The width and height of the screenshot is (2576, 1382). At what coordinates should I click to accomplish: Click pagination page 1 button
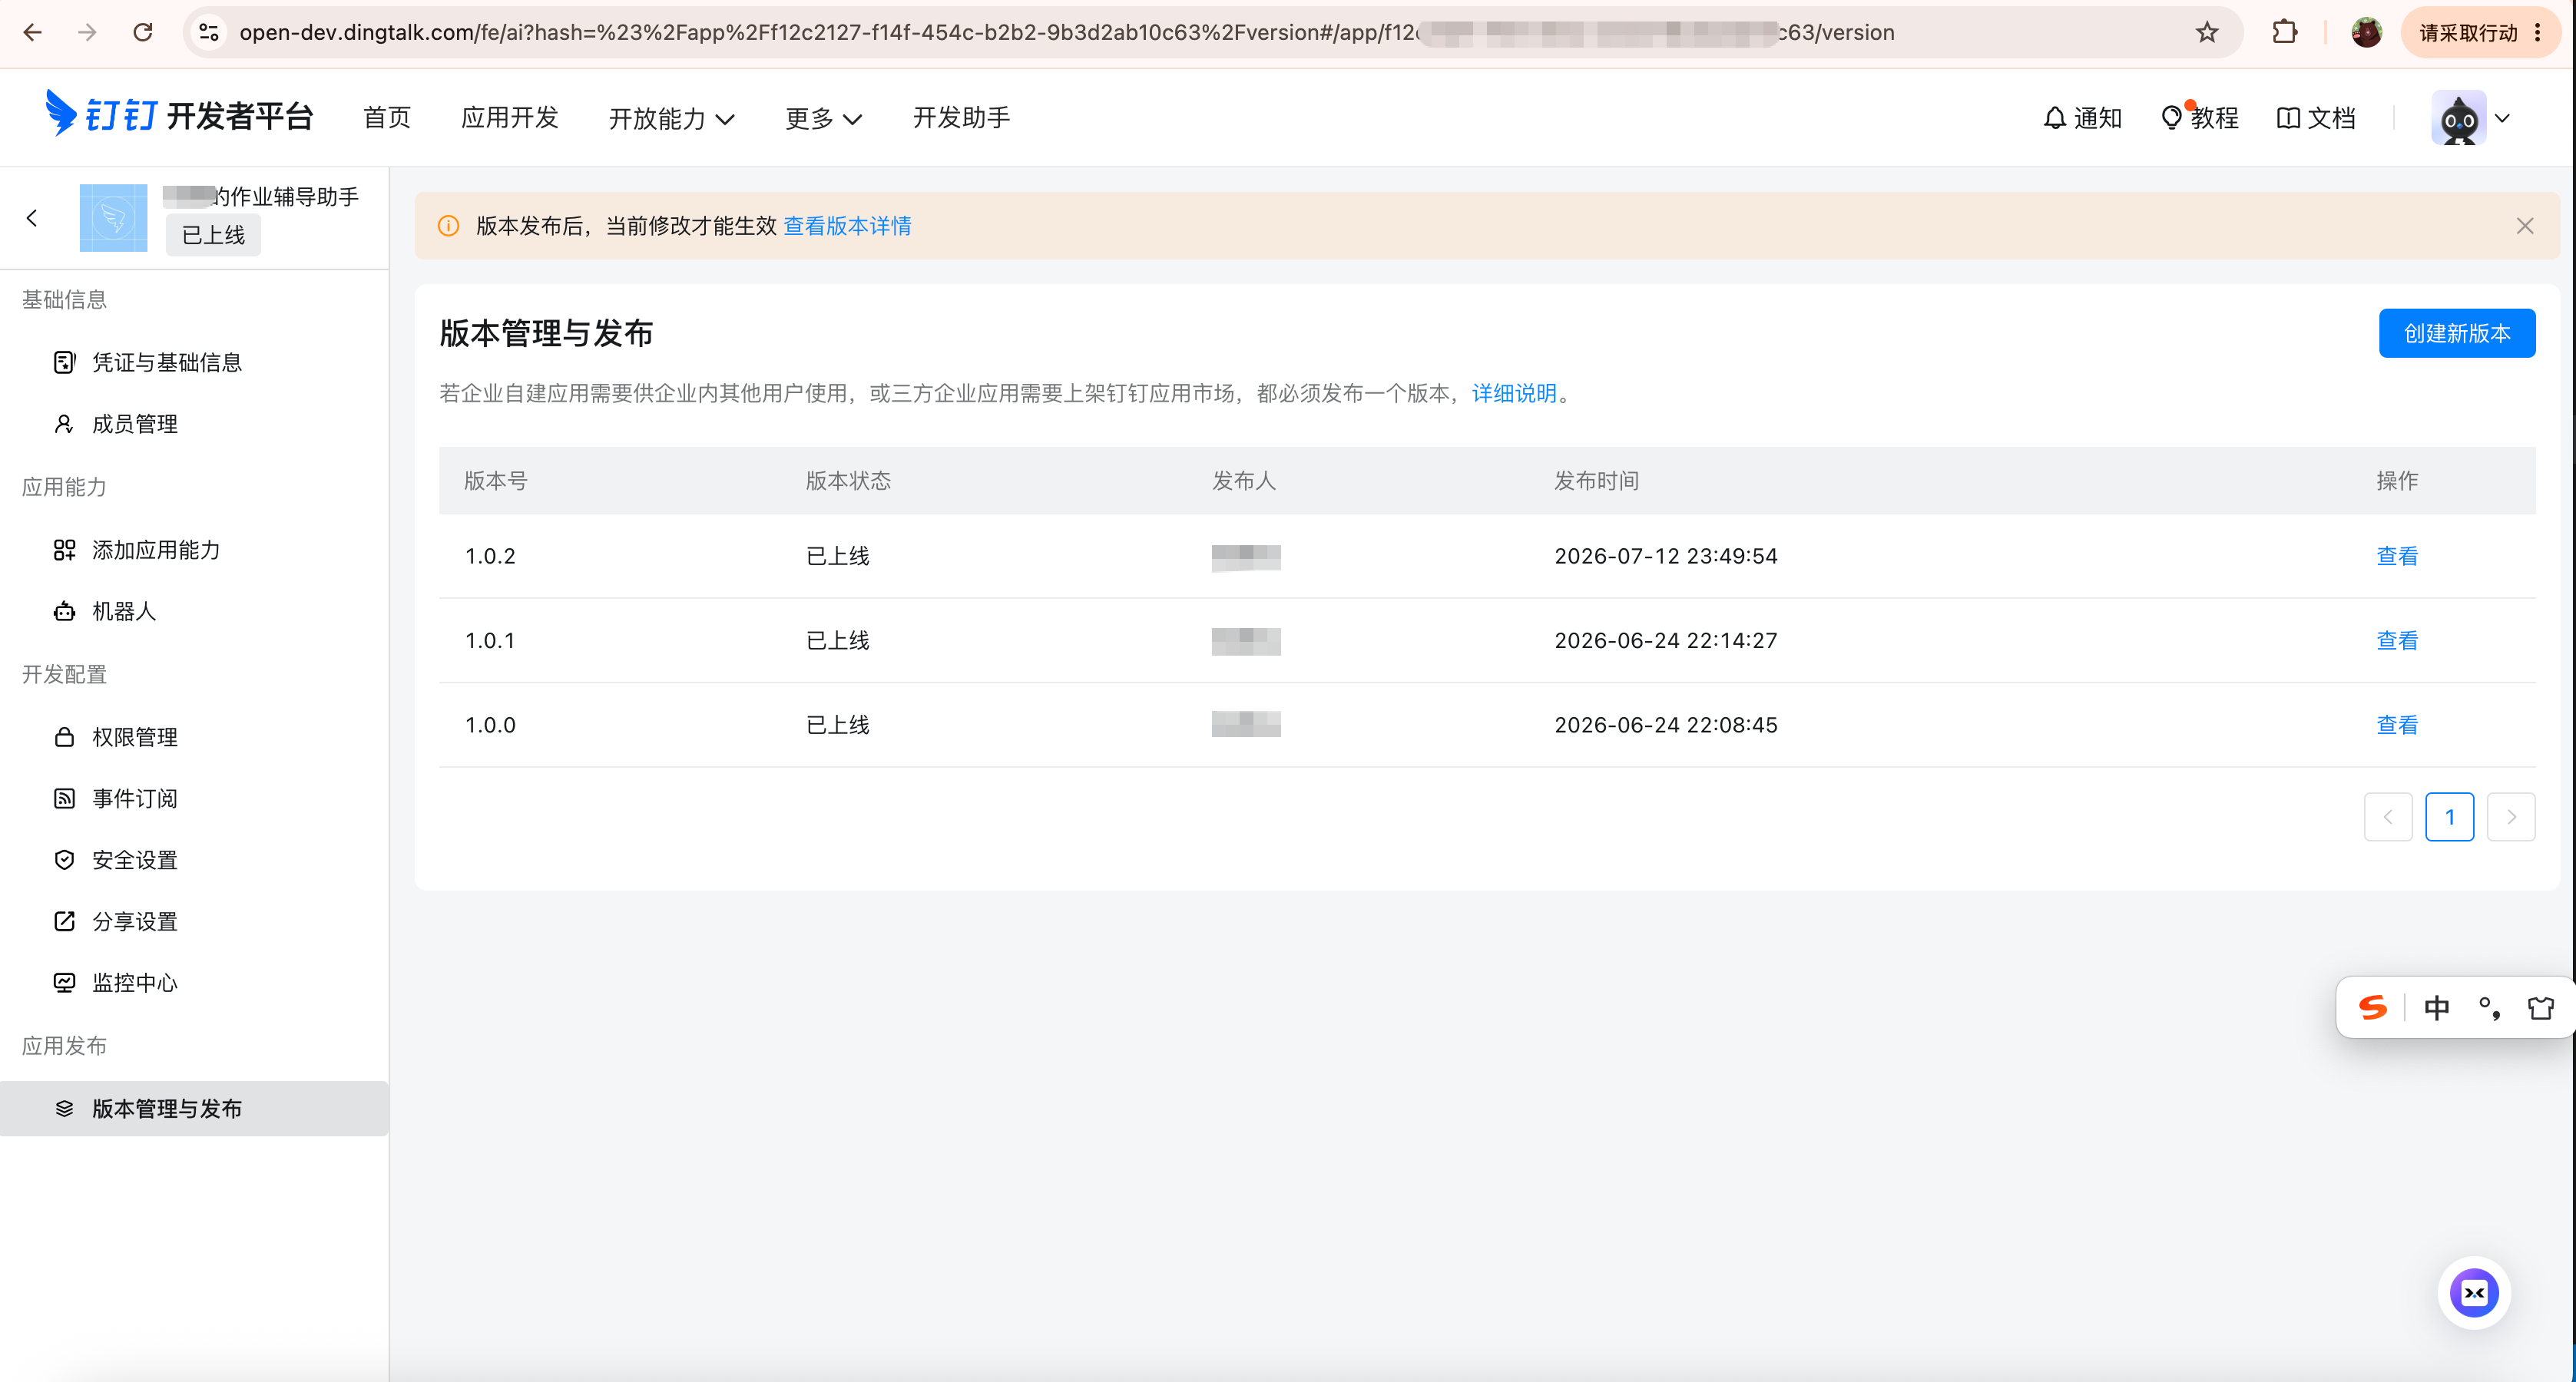tap(2450, 817)
